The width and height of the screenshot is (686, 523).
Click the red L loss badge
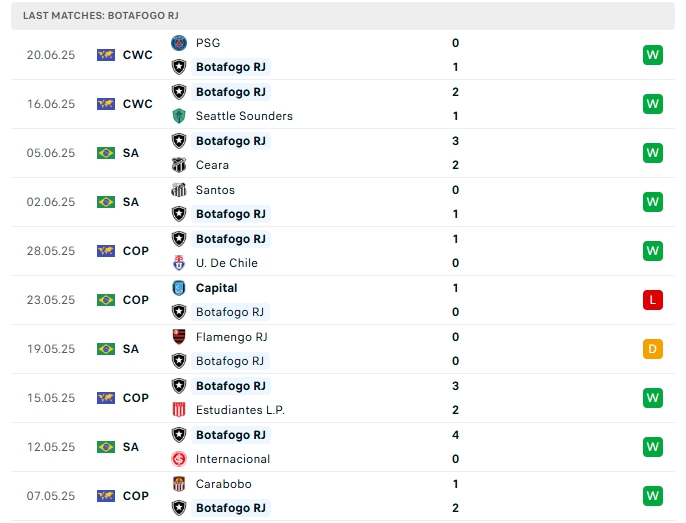click(653, 300)
